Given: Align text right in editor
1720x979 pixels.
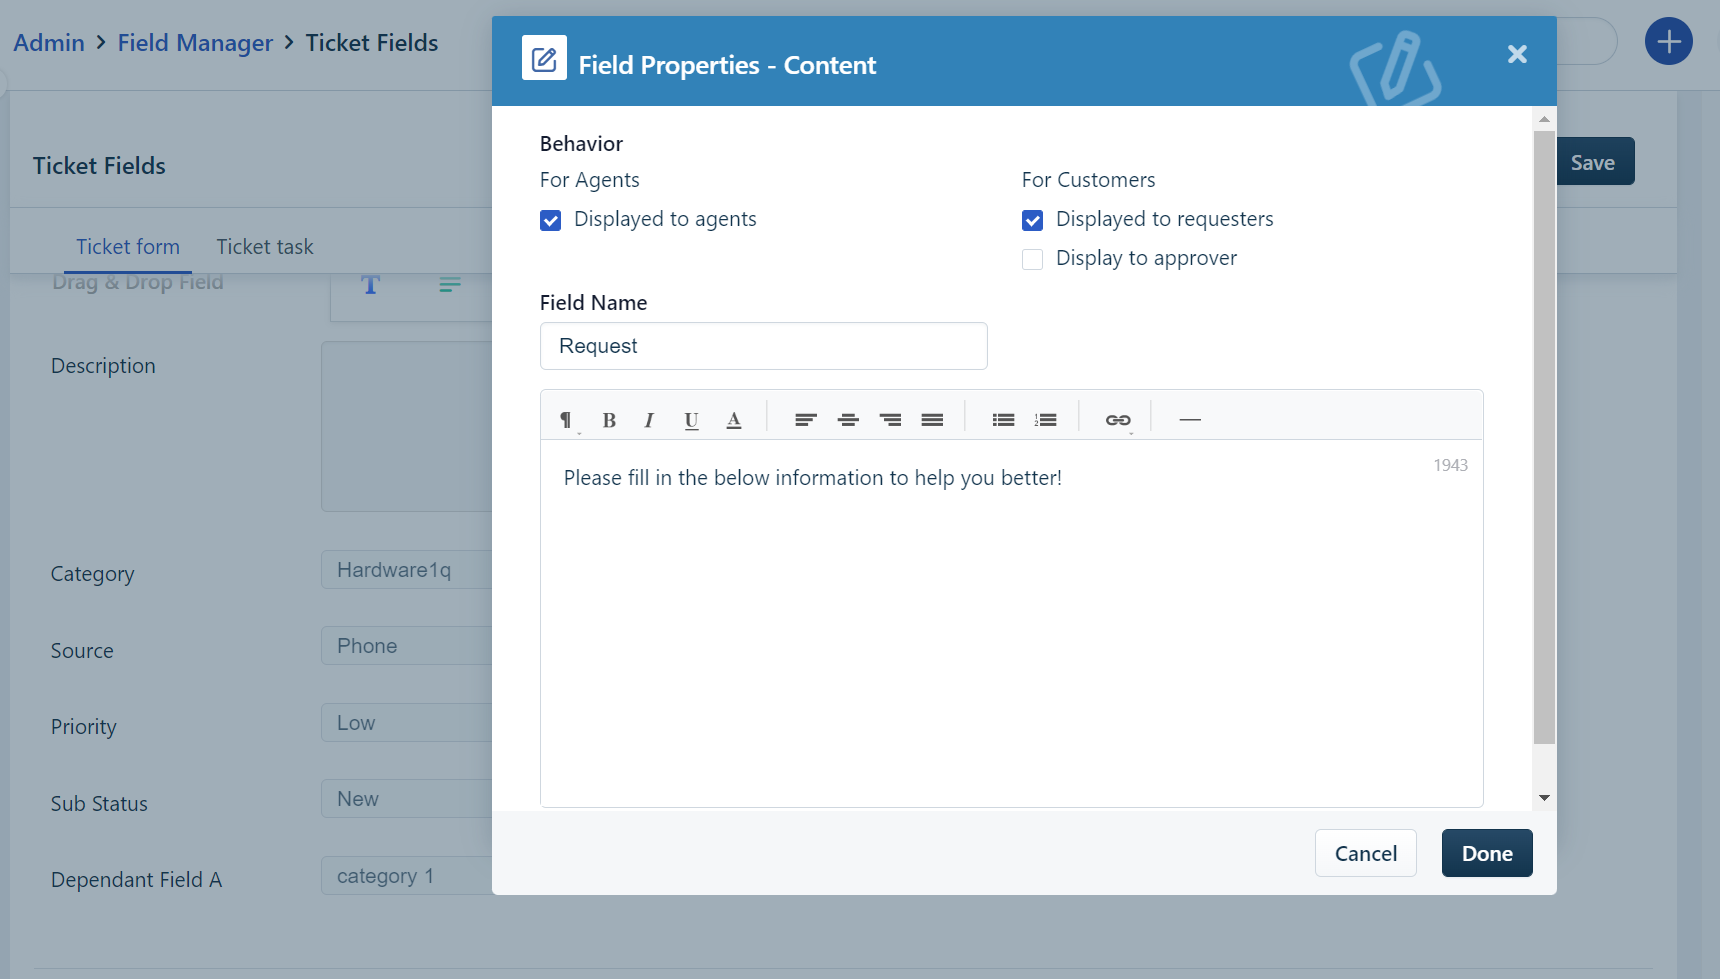Looking at the screenshot, I should point(890,420).
